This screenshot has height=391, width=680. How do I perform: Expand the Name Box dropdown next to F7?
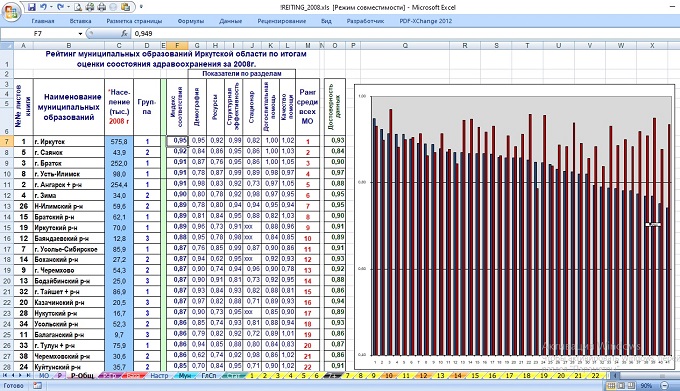point(80,33)
